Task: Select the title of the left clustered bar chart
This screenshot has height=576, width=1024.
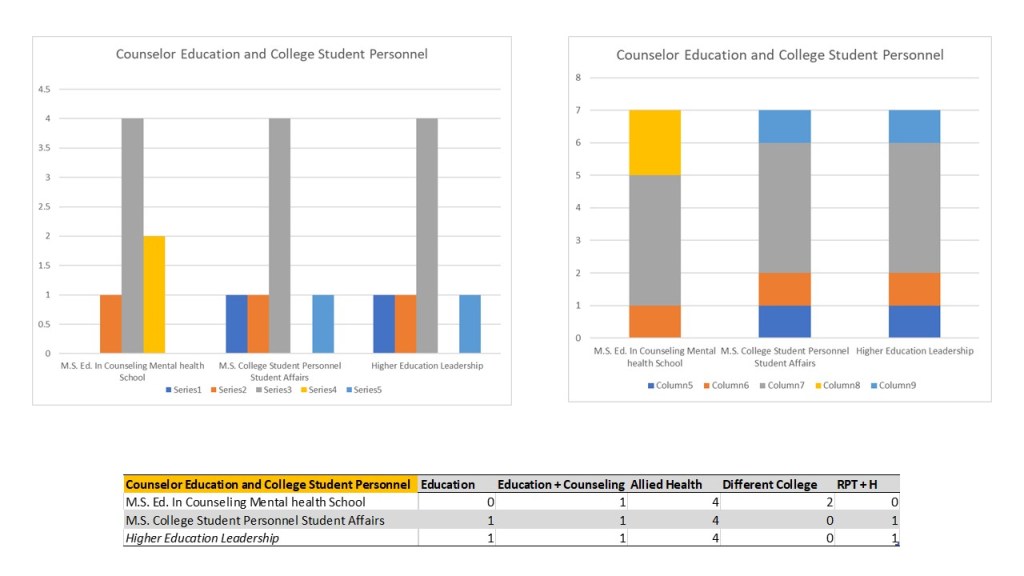Action: click(271, 54)
